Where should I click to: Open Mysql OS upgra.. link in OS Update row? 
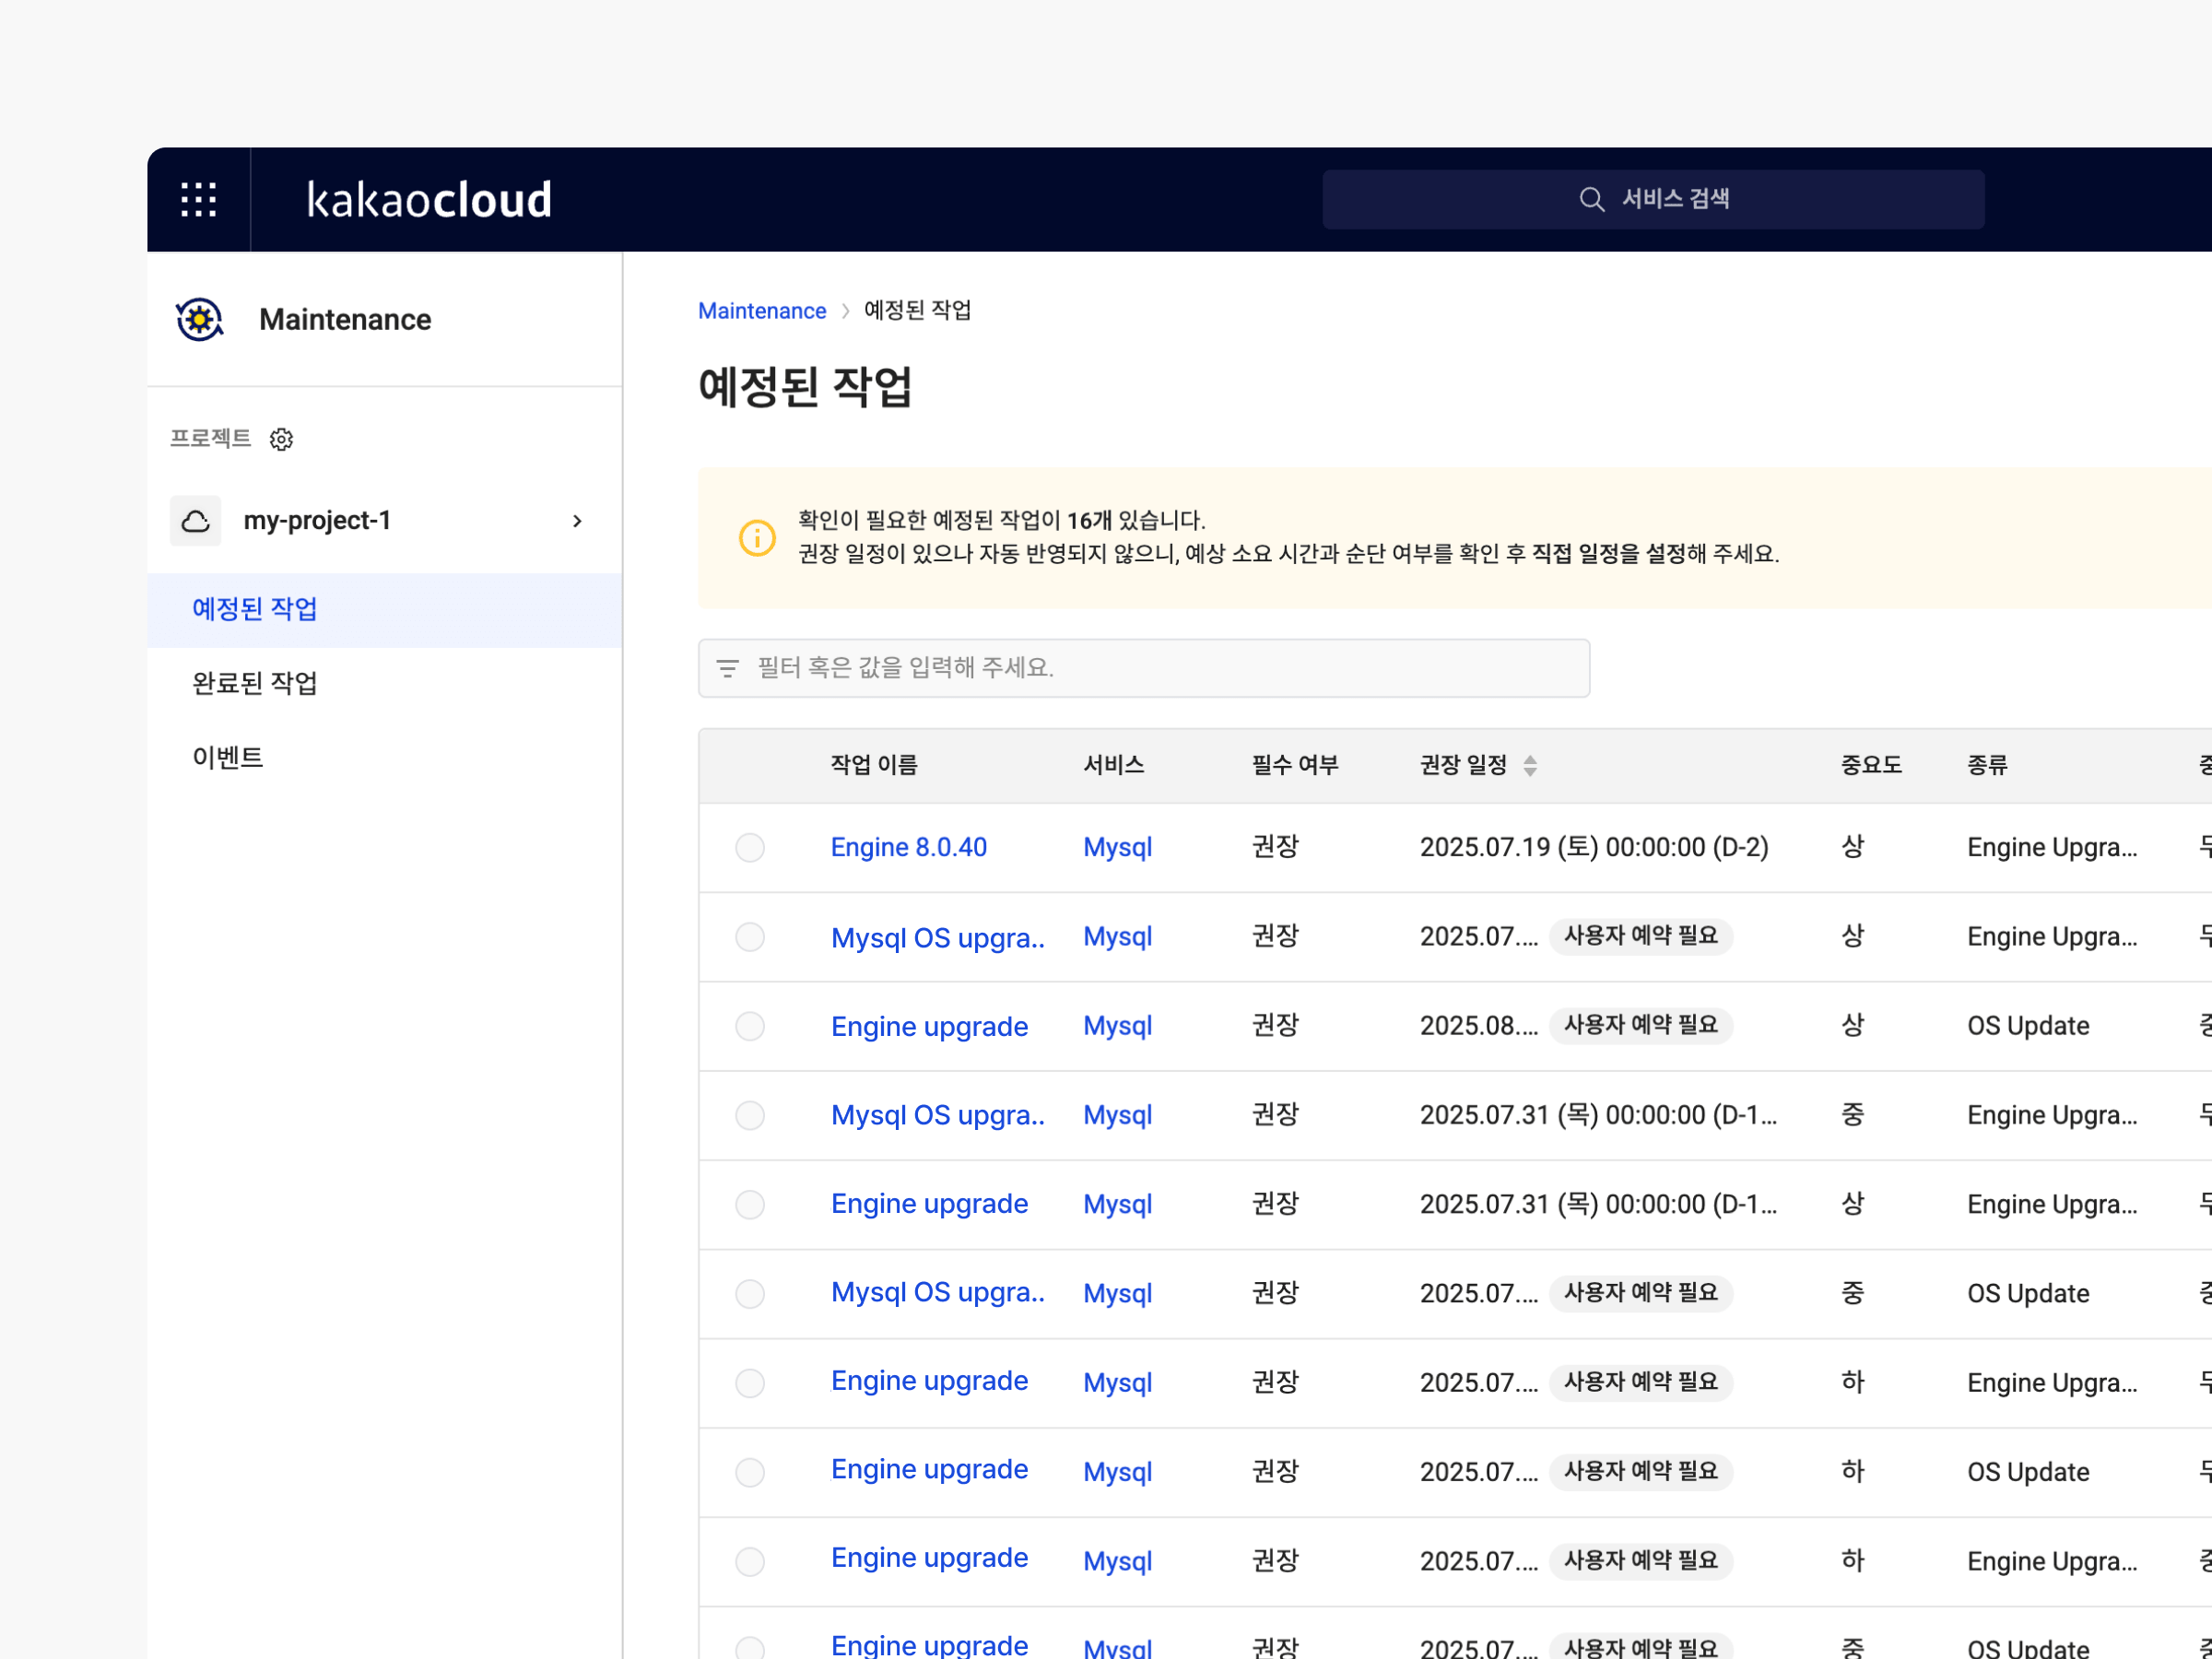(938, 1293)
